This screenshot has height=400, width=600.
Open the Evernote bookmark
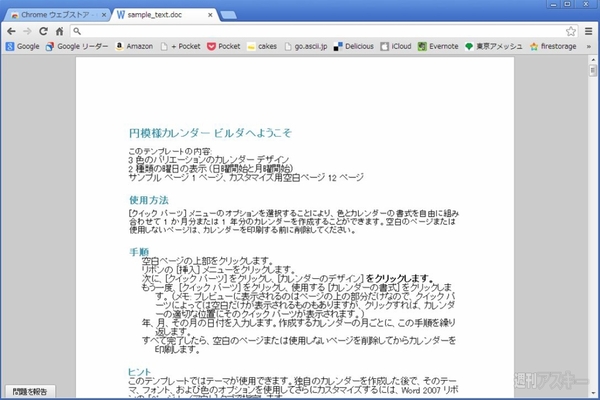pos(438,46)
